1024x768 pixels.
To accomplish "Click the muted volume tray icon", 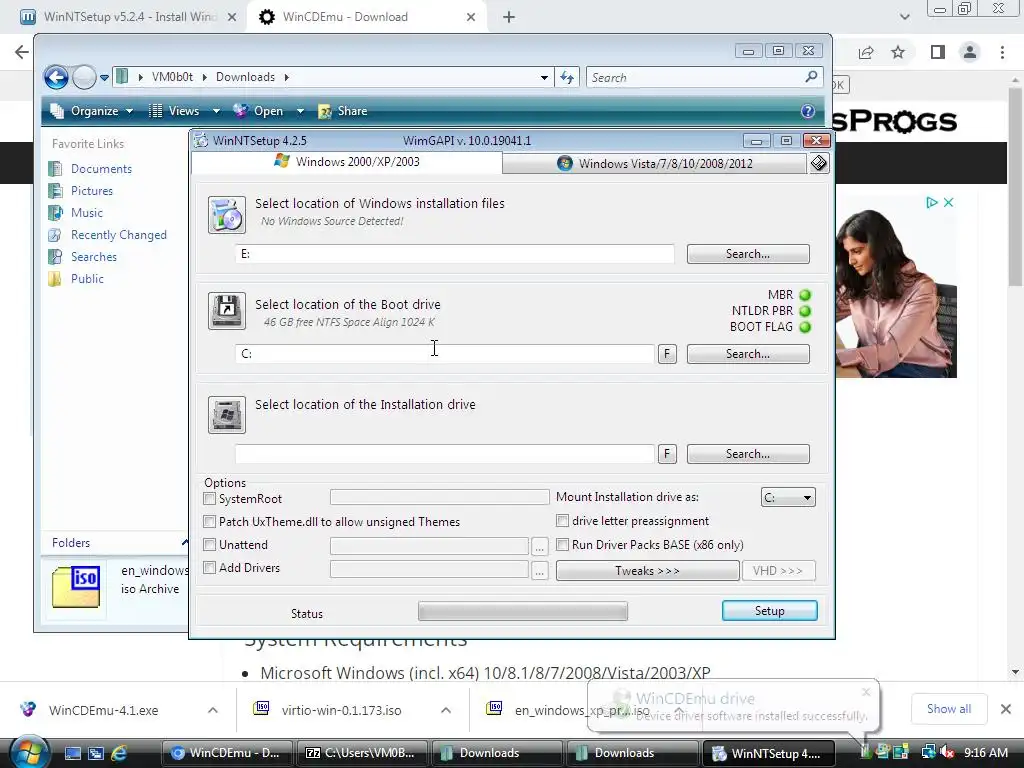I will (947, 753).
